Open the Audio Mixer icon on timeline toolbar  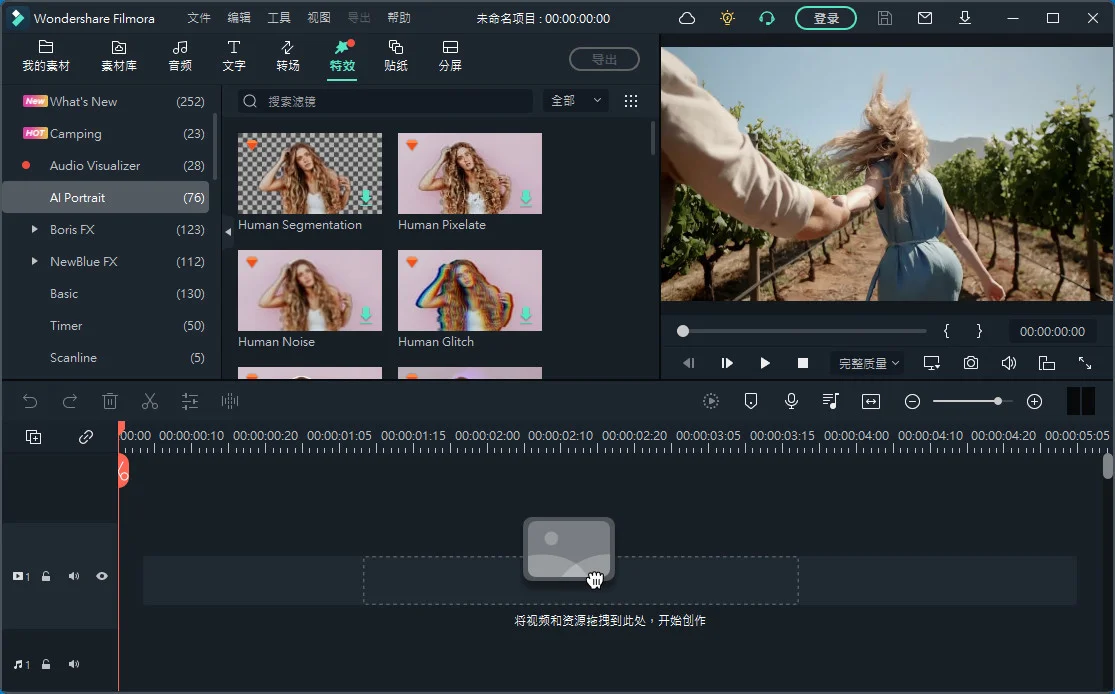click(830, 401)
